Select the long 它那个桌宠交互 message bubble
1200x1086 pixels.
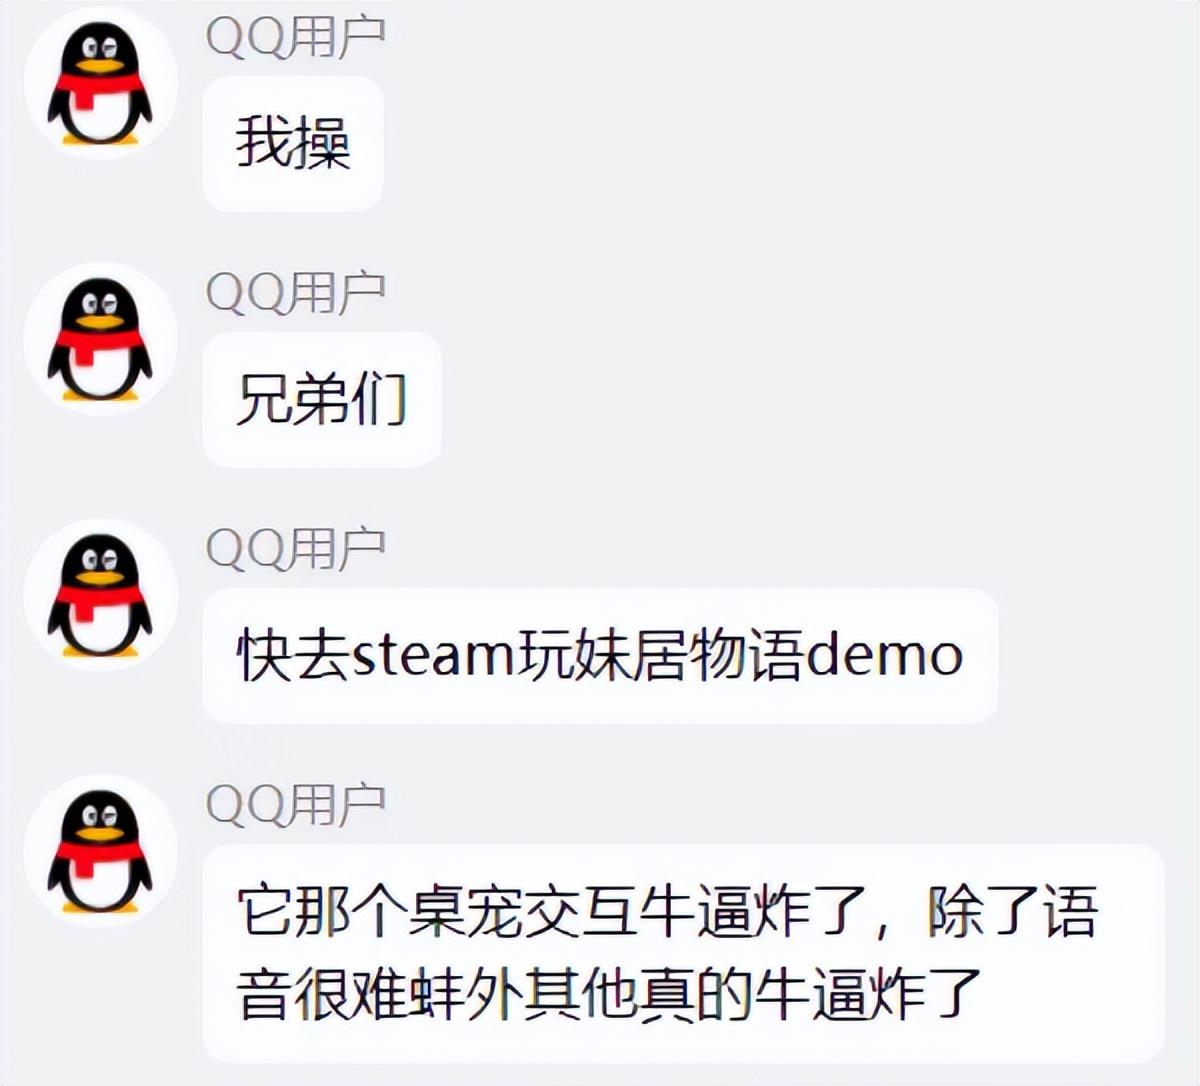(684, 953)
